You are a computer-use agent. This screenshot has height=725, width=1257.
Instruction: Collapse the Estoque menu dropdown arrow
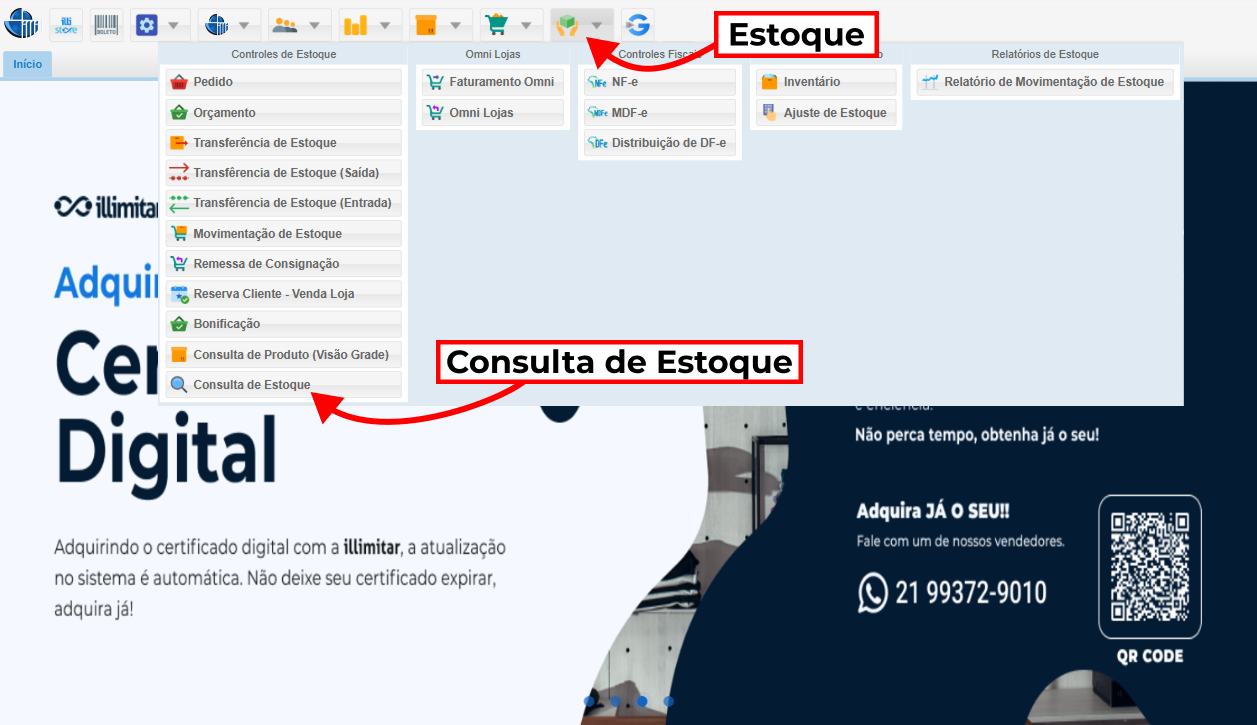click(597, 25)
